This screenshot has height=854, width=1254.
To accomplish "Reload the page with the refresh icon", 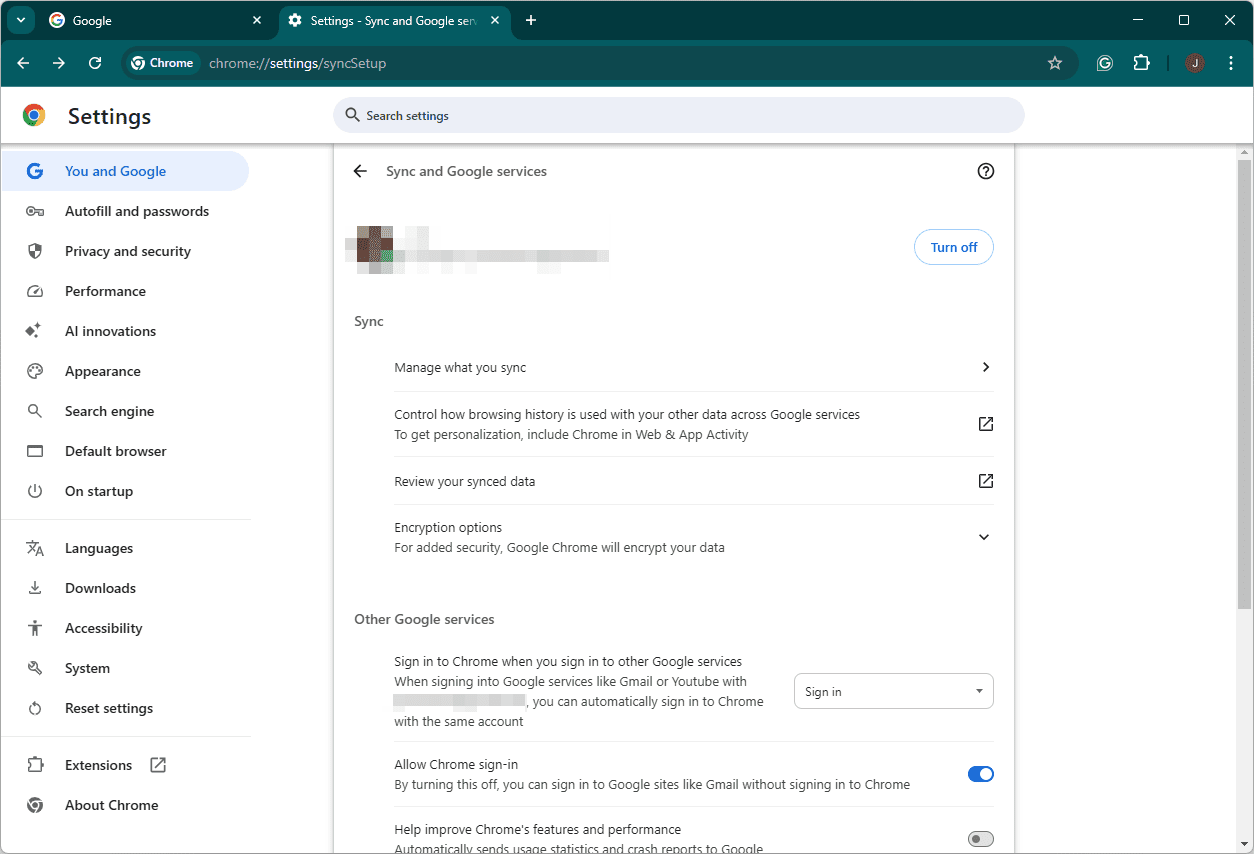I will point(95,63).
